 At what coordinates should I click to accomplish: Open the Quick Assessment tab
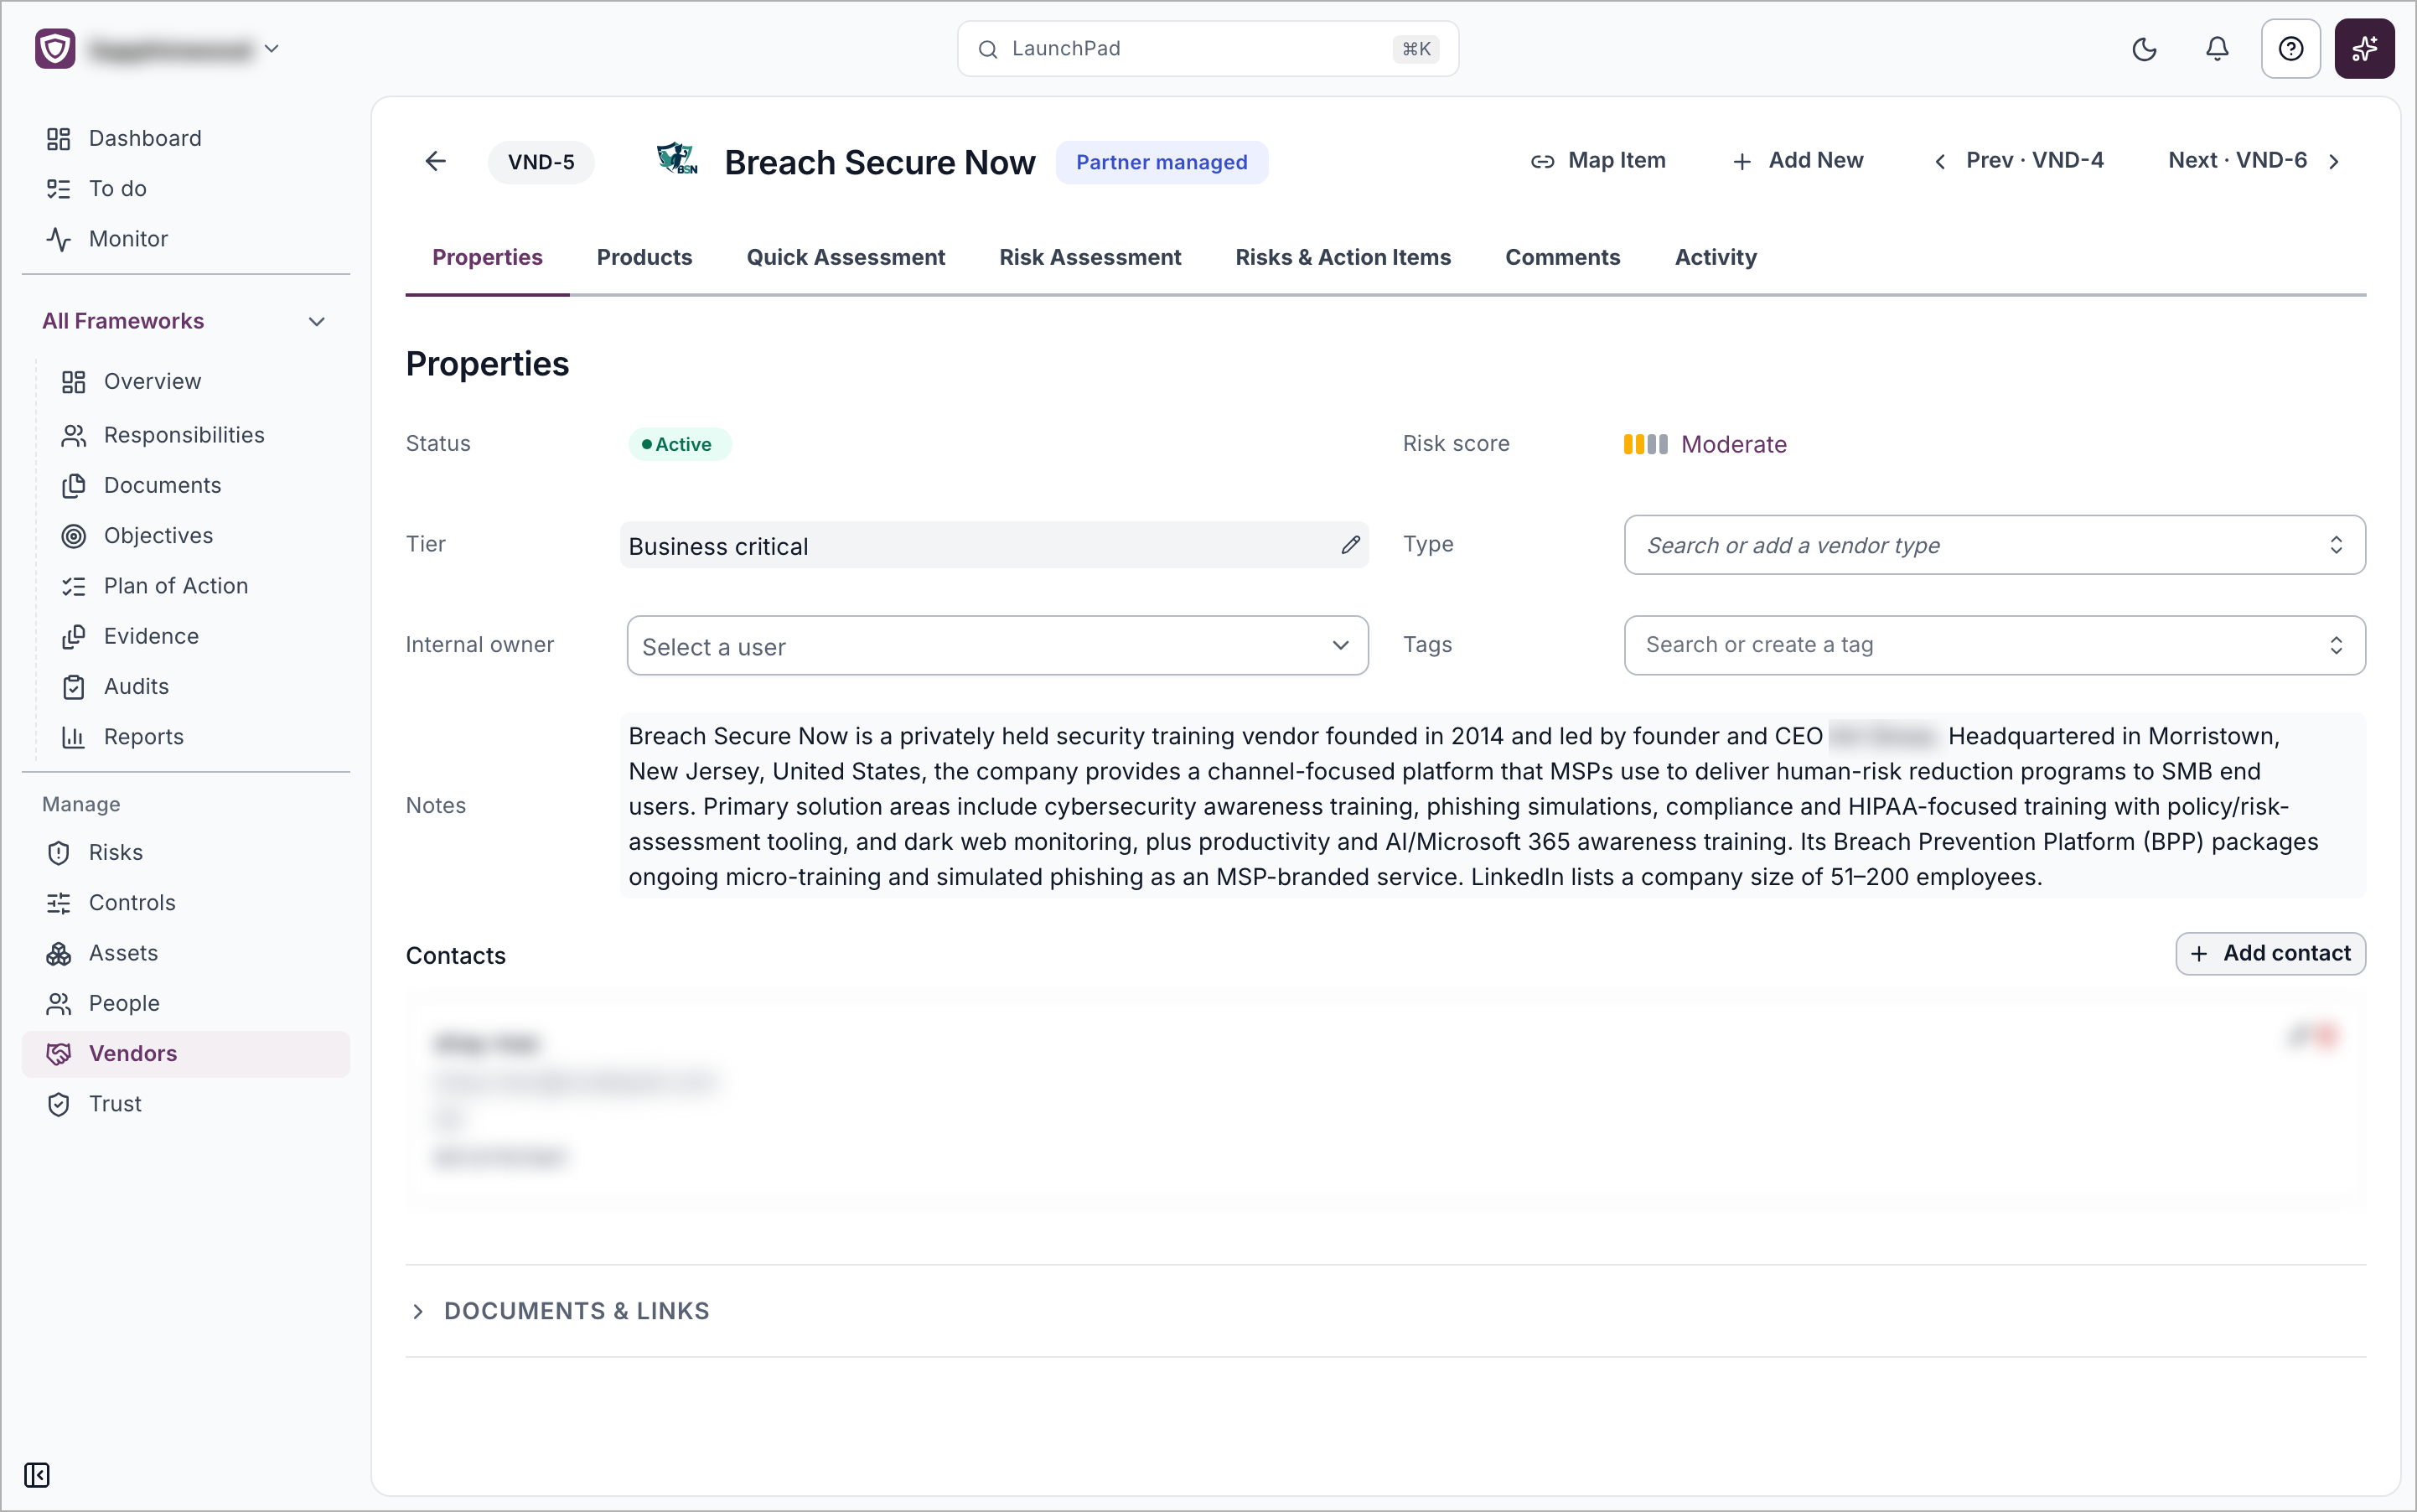tap(845, 257)
